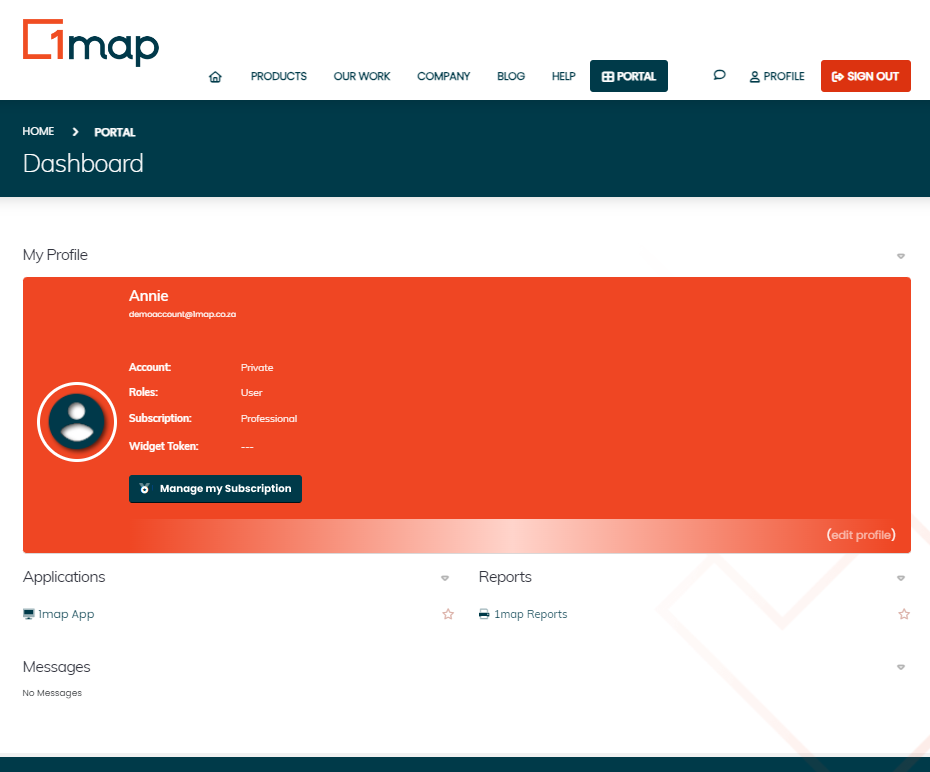Open the Products menu

tap(278, 76)
